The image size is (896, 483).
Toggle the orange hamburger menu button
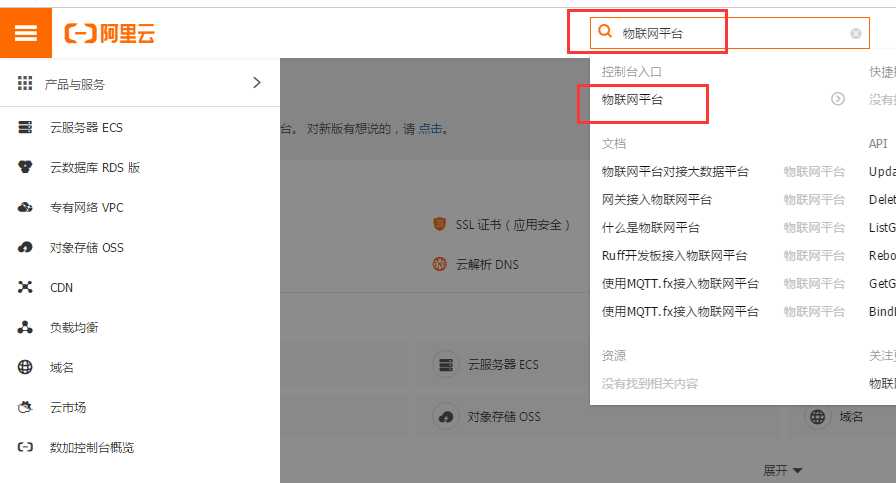pyautogui.click(x=26, y=33)
